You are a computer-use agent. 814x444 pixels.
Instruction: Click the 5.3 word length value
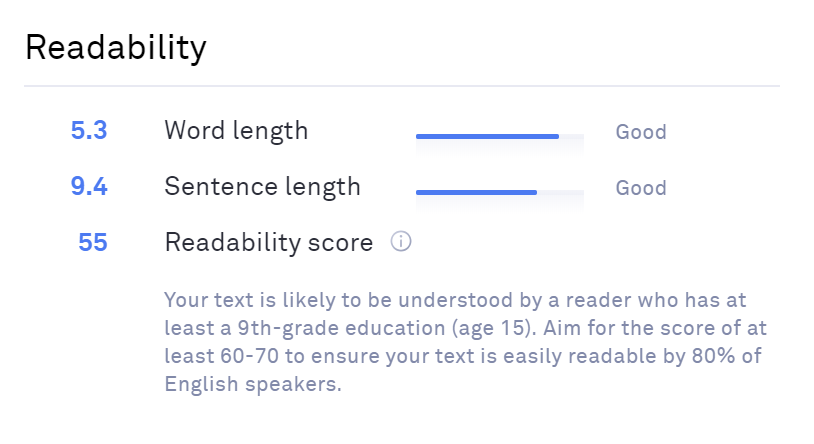[x=89, y=130]
